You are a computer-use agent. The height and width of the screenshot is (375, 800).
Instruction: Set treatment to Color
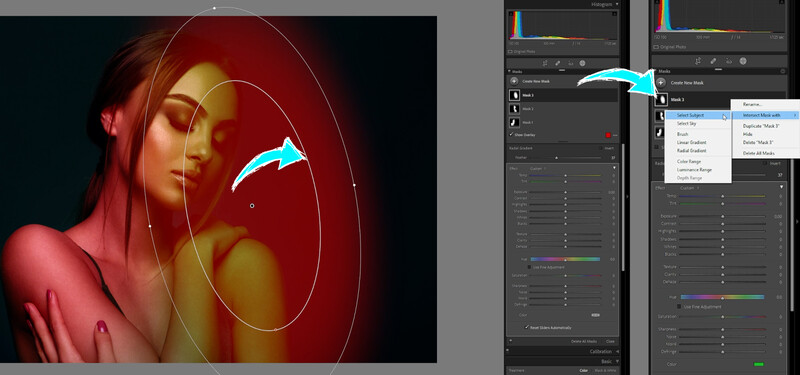click(x=583, y=370)
